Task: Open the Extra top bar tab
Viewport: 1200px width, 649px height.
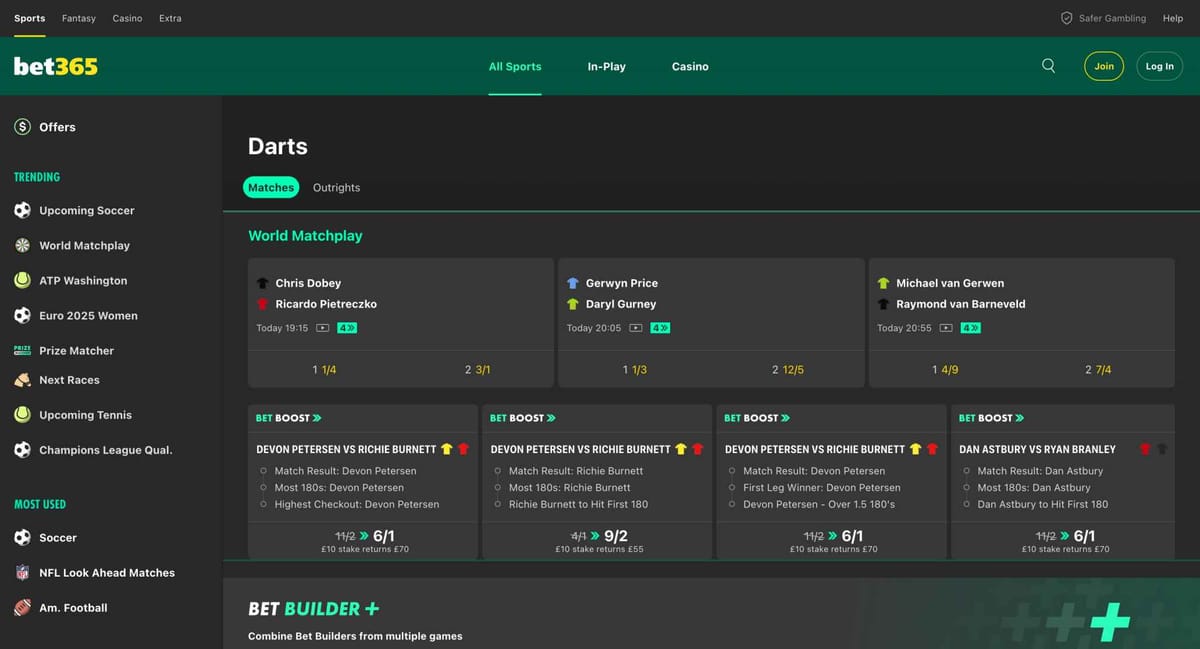Action: 170,18
